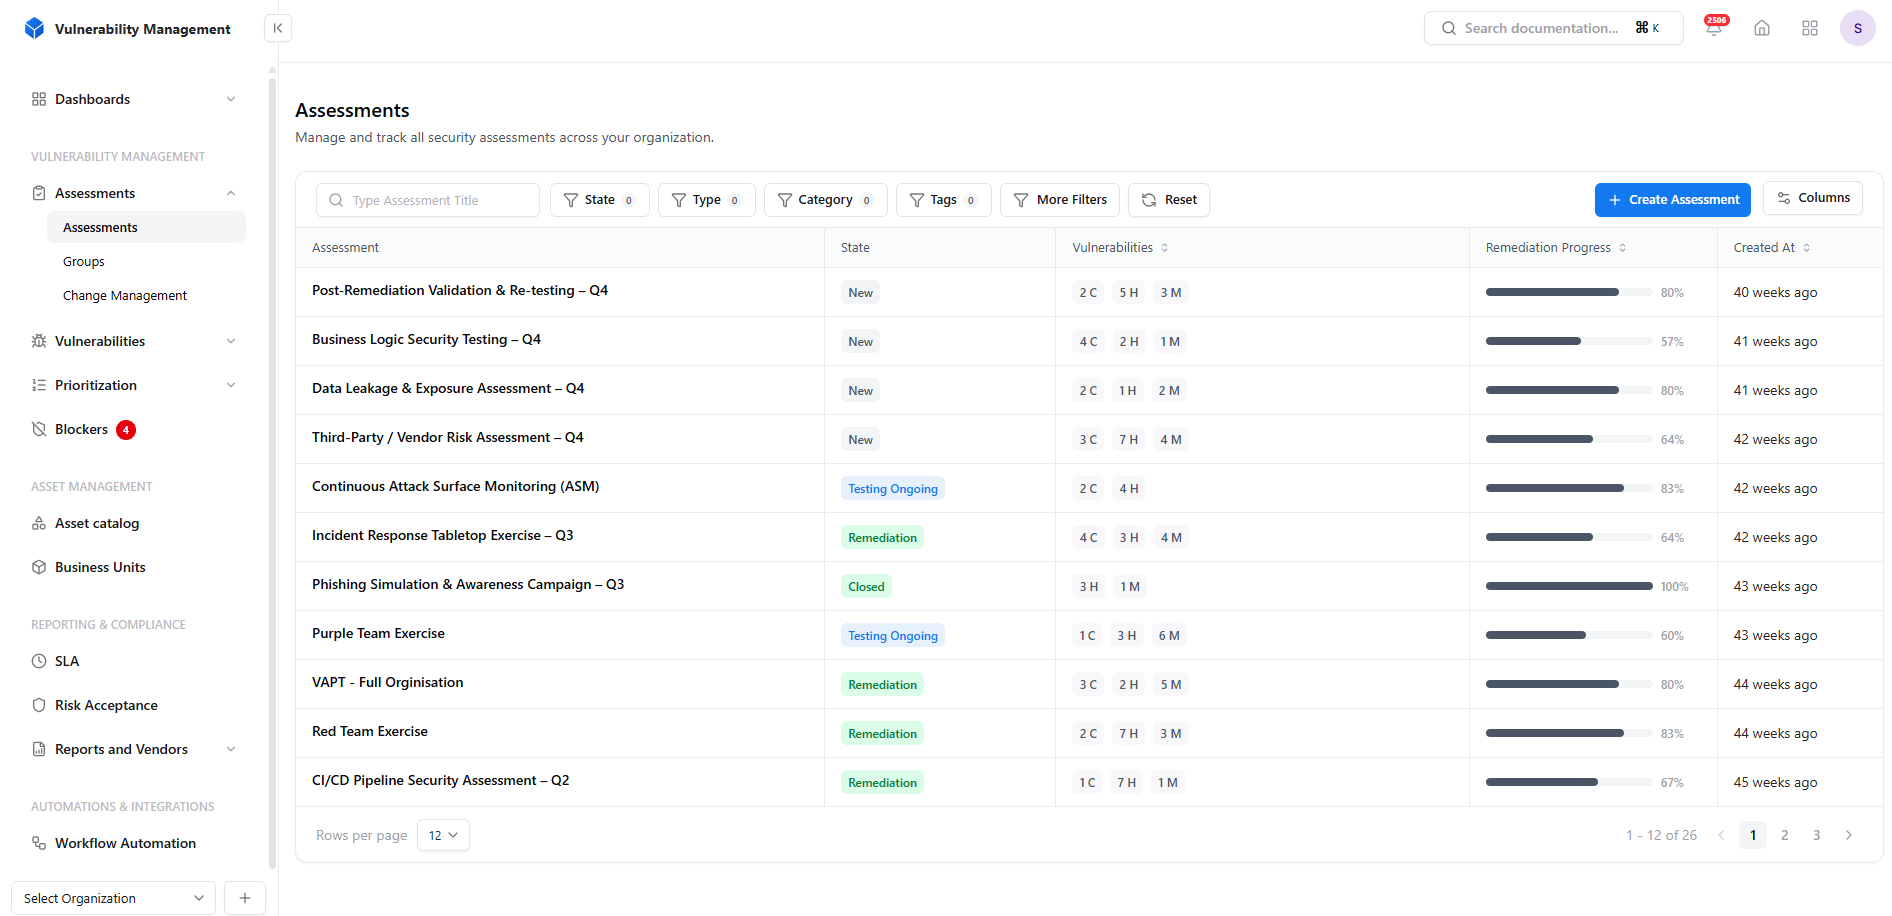Go to page 3 of results
The height and width of the screenshot is (916, 1892).
pos(1817,835)
